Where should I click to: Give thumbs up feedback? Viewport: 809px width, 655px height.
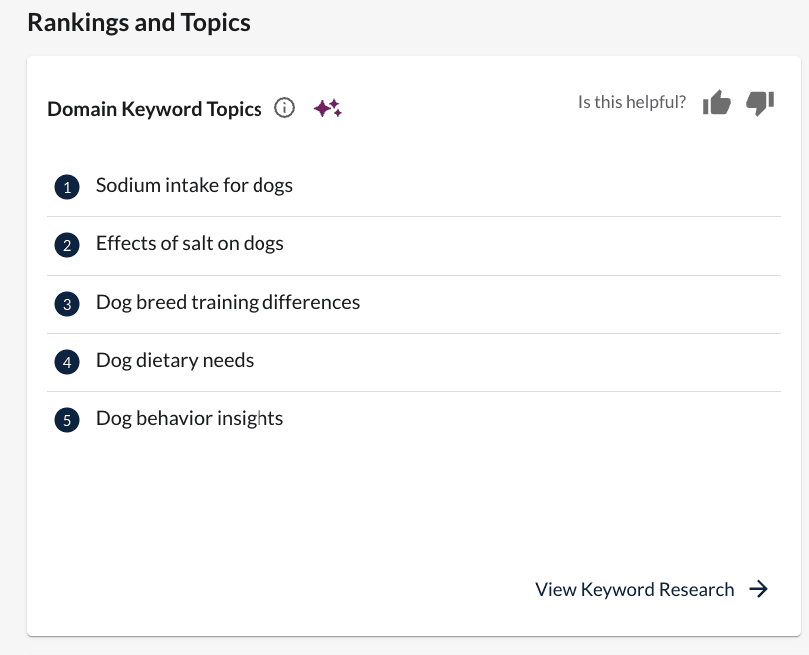point(717,103)
